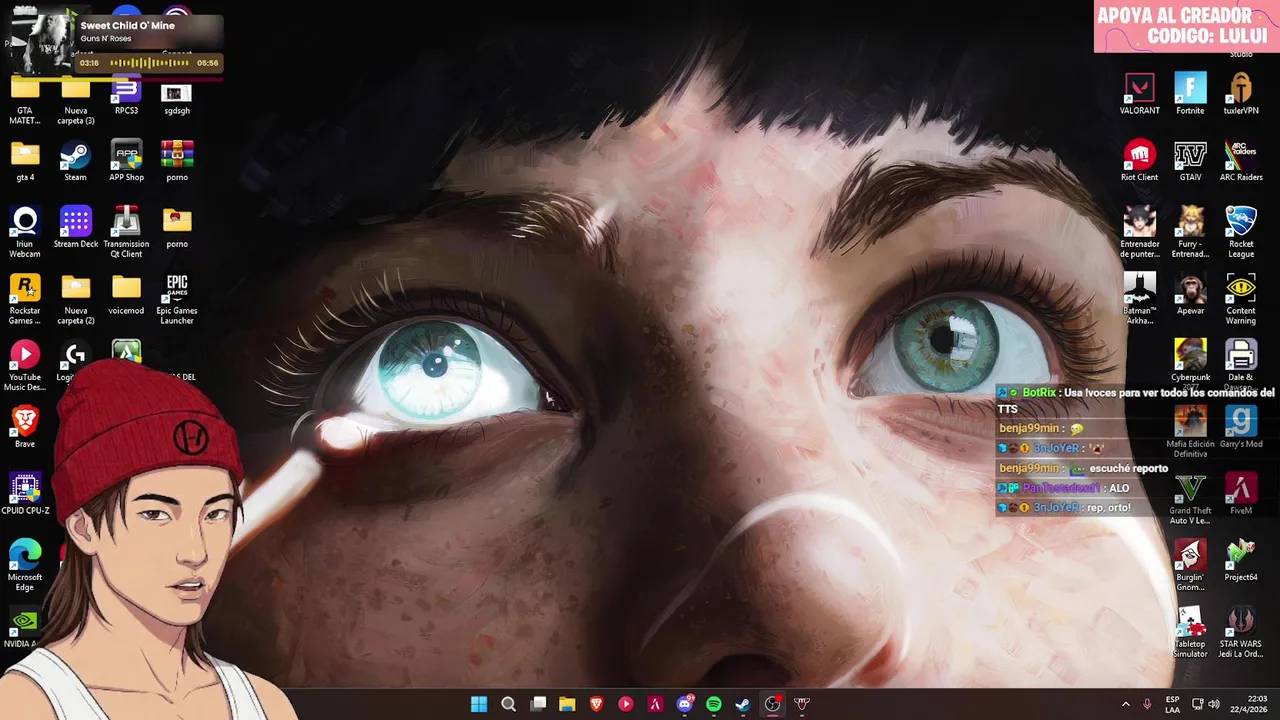Open Grand Theft Auto V shortcut
Screen dimensions: 1280x720
tap(1190, 499)
